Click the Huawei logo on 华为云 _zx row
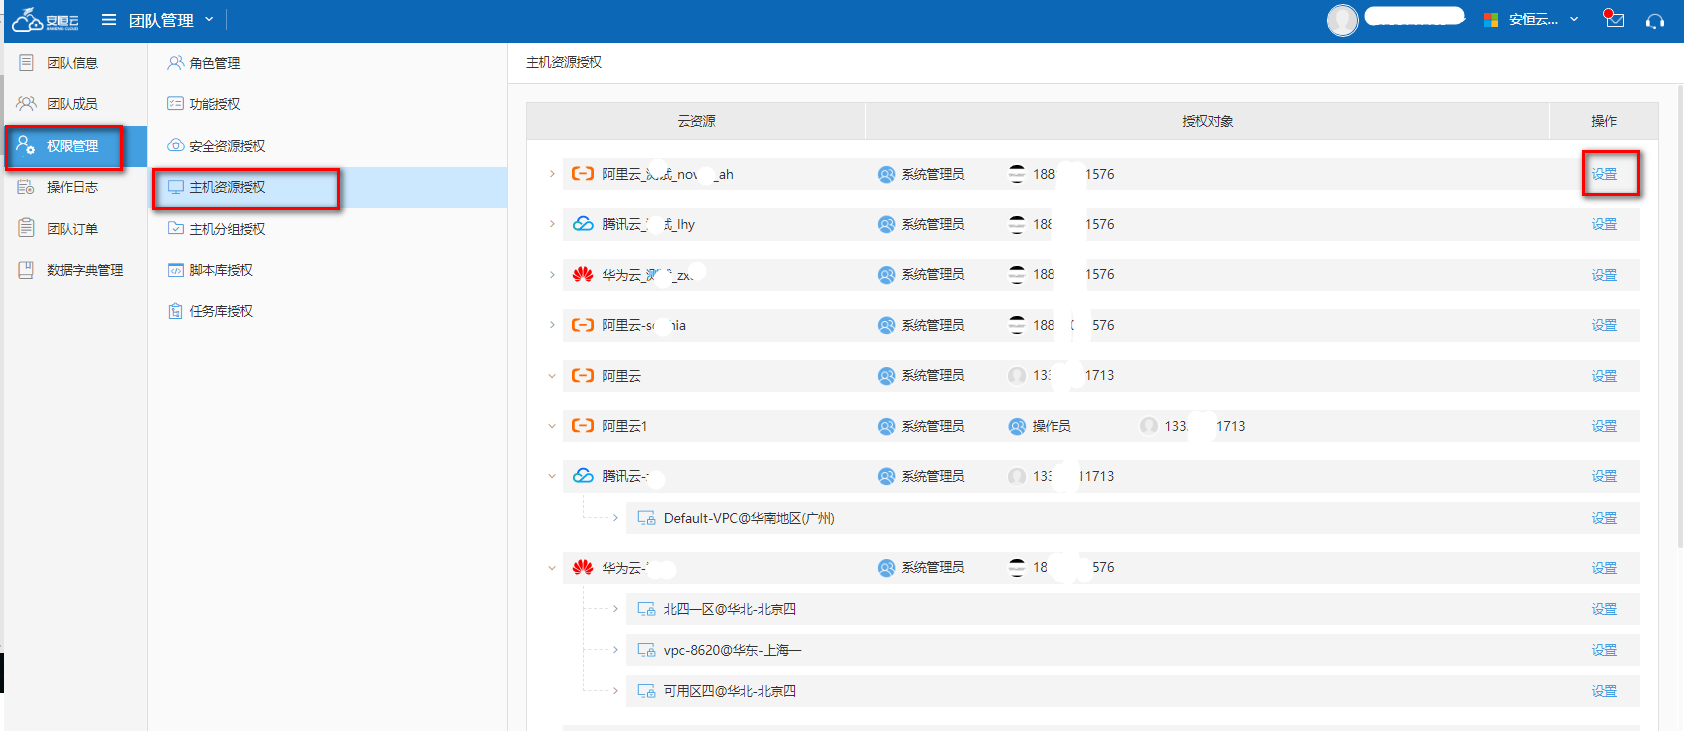Screen dimensions: 1684x731 click(x=583, y=274)
